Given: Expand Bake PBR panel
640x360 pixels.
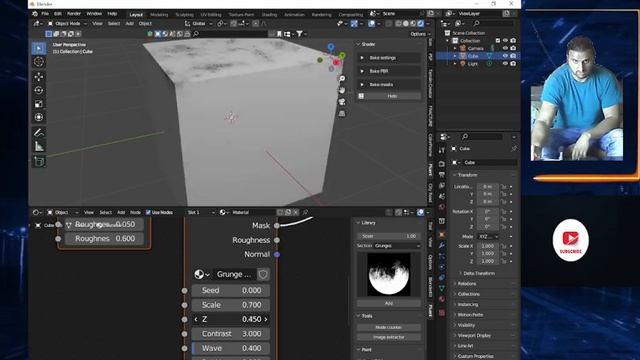Looking at the screenshot, I should click(x=389, y=71).
